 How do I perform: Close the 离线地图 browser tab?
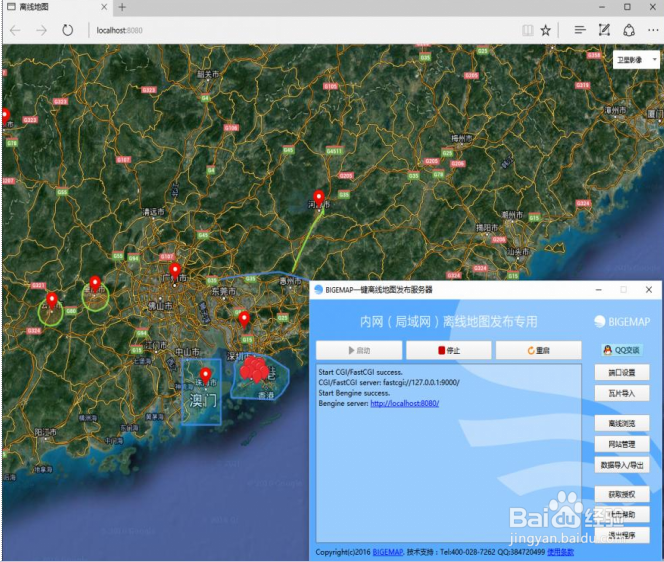[x=104, y=7]
